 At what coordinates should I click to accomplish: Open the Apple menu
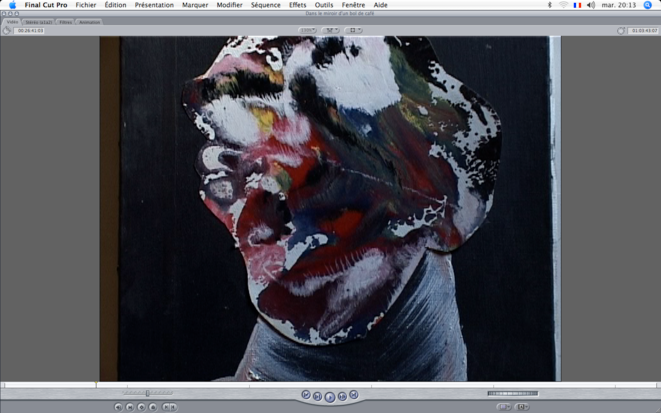coord(12,5)
